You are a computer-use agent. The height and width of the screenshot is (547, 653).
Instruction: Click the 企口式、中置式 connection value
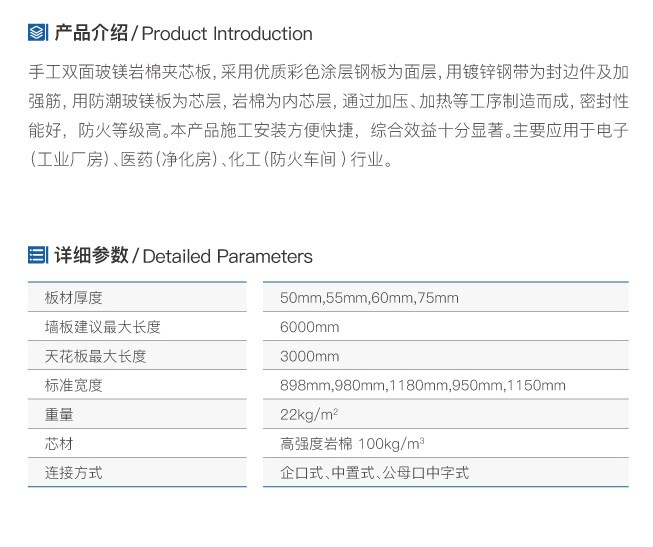pos(374,473)
